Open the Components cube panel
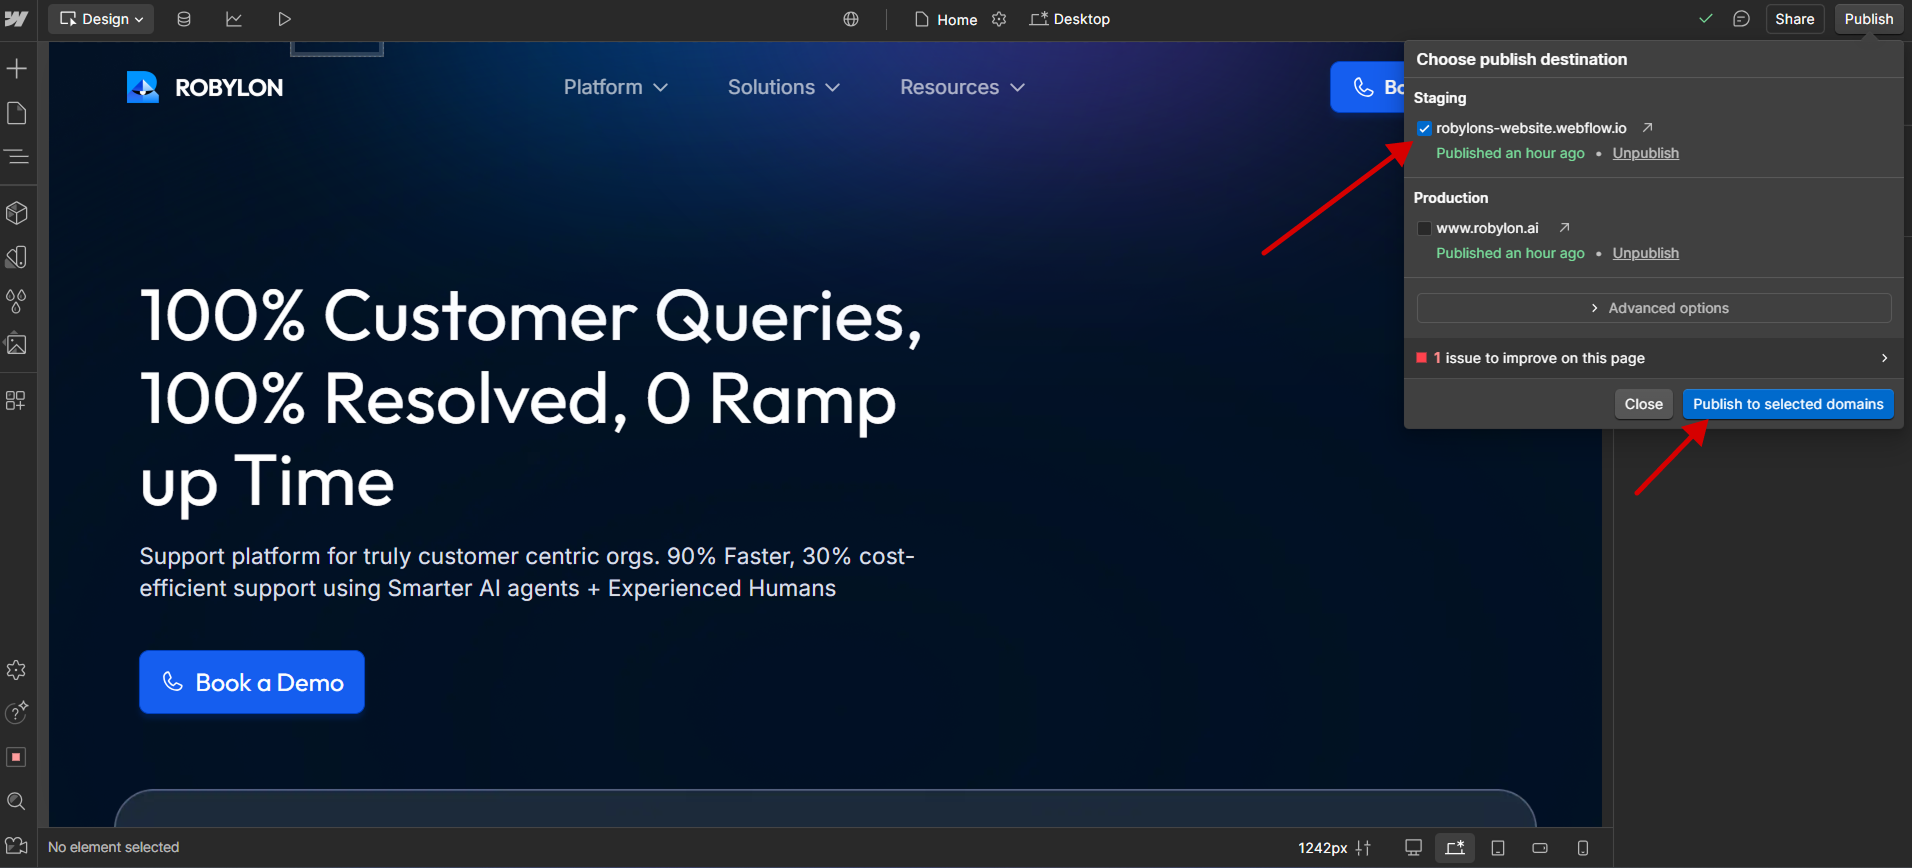 pos(17,213)
